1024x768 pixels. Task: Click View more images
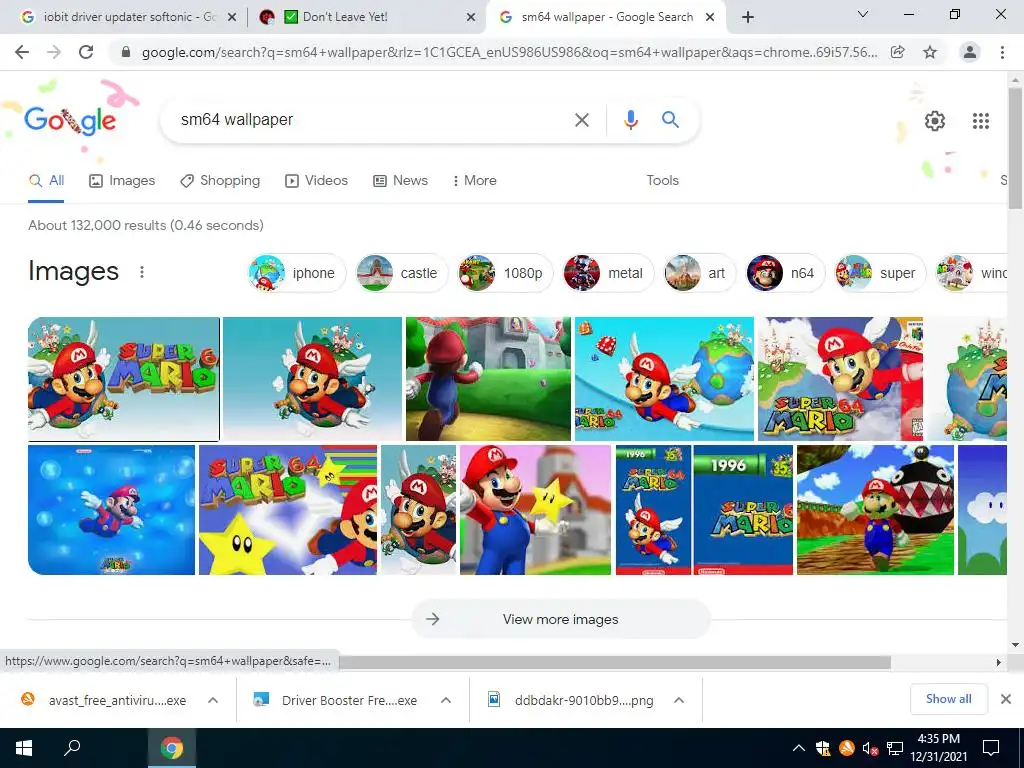tap(560, 619)
